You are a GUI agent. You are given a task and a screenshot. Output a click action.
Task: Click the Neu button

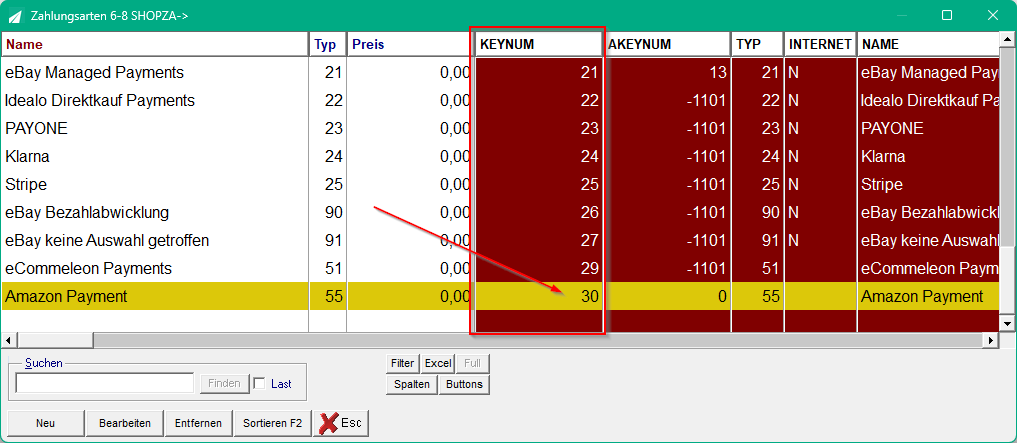pos(45,423)
